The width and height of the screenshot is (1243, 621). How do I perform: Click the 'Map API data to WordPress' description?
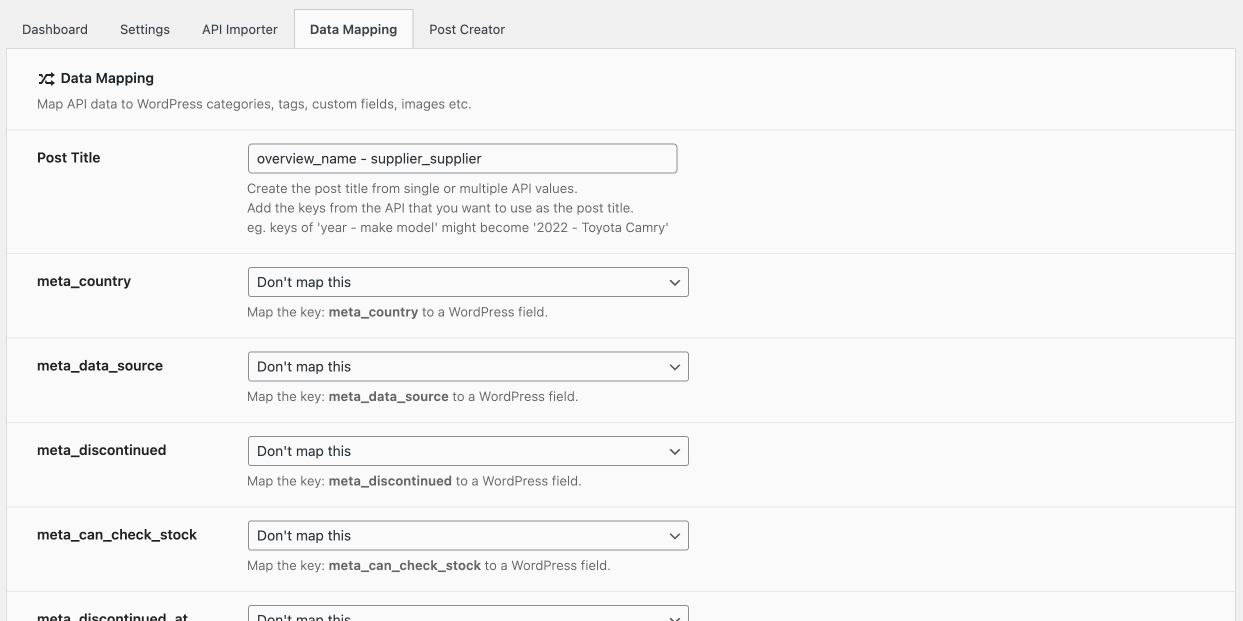pyautogui.click(x=254, y=104)
